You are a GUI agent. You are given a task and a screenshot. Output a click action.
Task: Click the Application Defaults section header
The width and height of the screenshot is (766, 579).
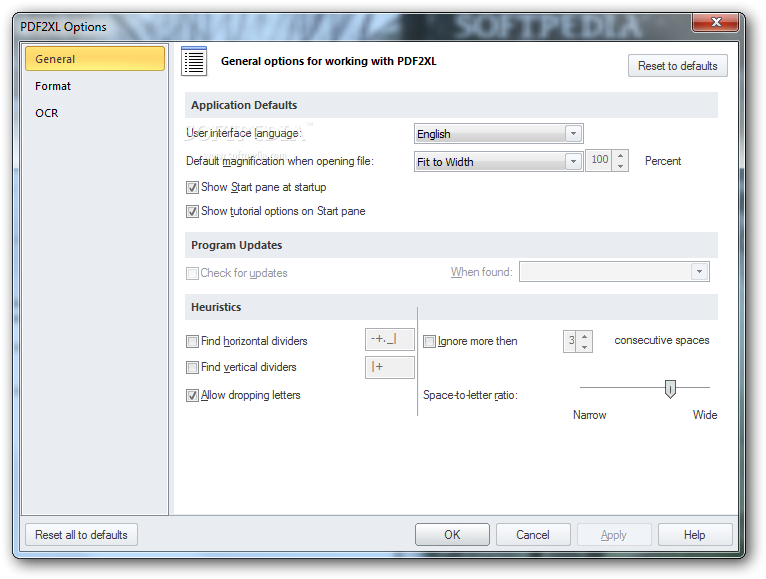451,105
